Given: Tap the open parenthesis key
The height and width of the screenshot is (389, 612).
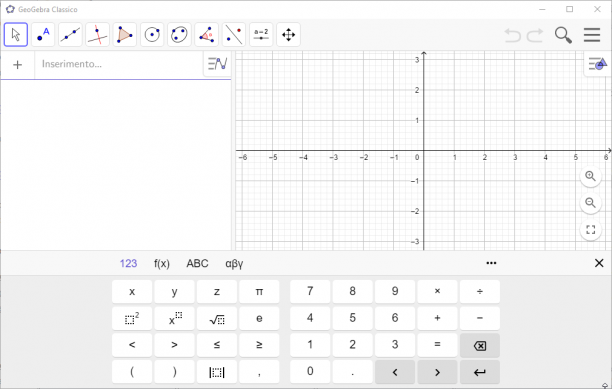Looking at the screenshot, I should [132, 372].
